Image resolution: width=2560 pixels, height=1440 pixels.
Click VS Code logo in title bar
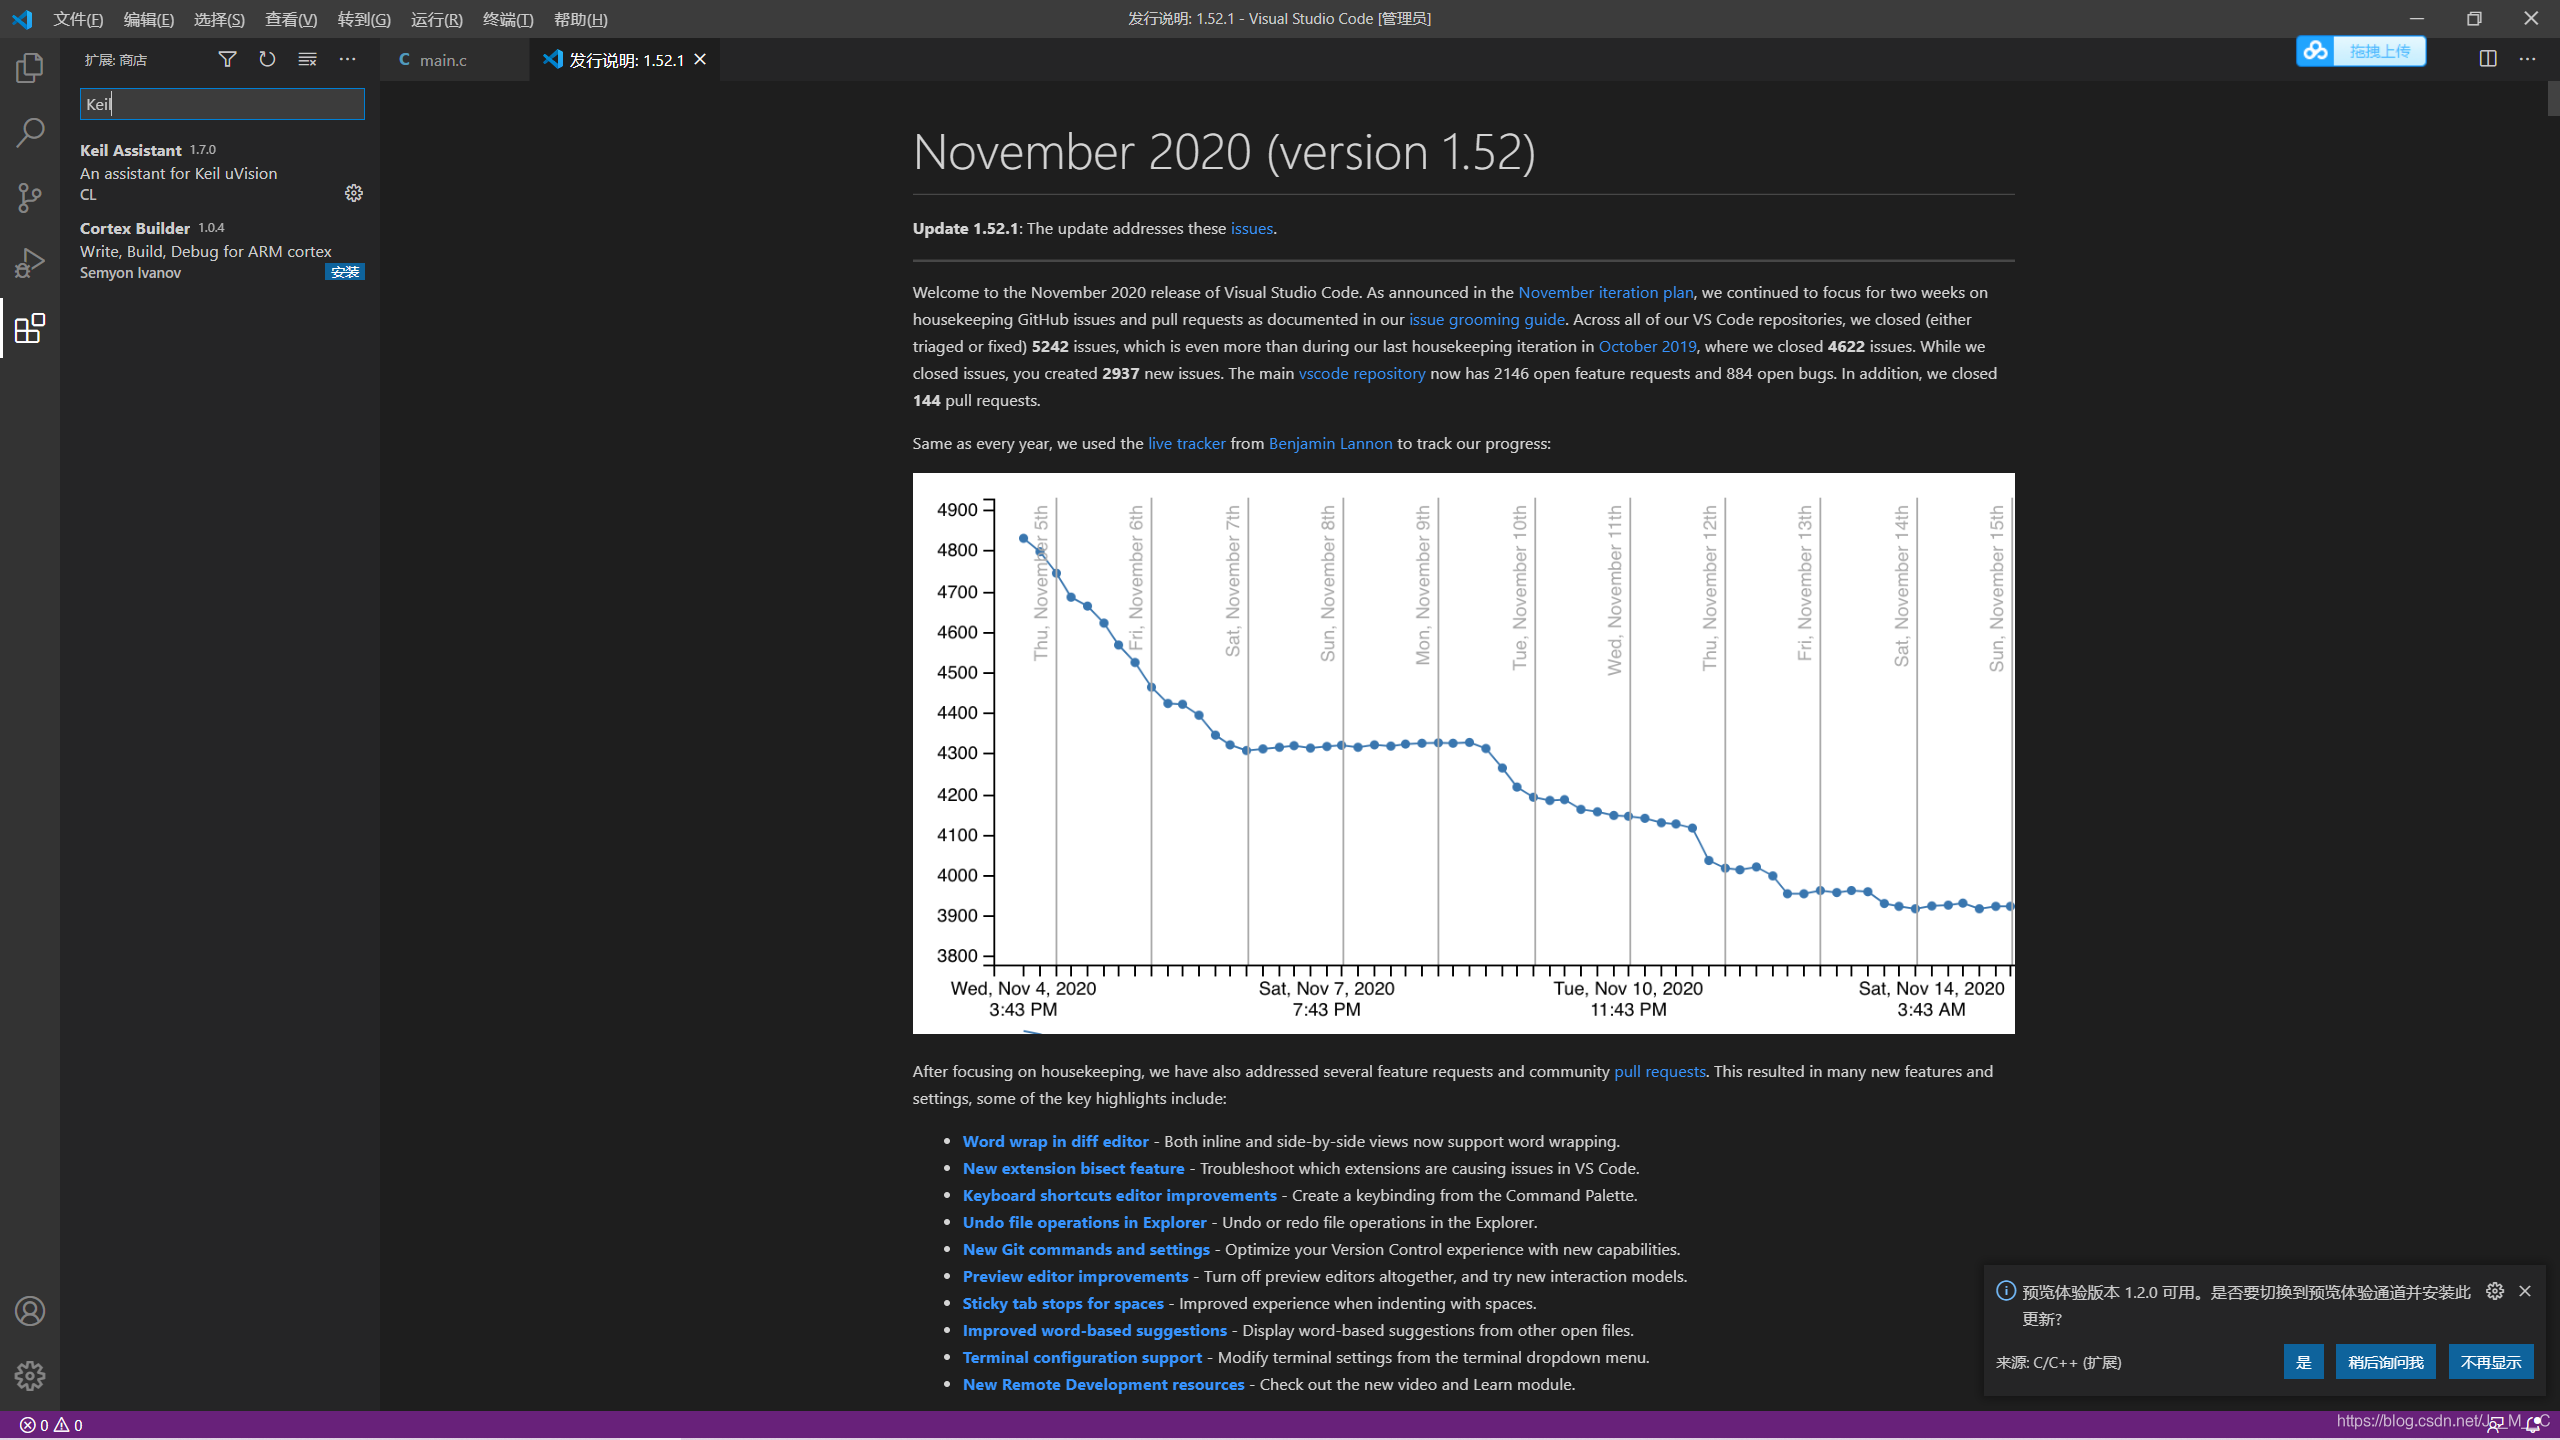coord(22,19)
